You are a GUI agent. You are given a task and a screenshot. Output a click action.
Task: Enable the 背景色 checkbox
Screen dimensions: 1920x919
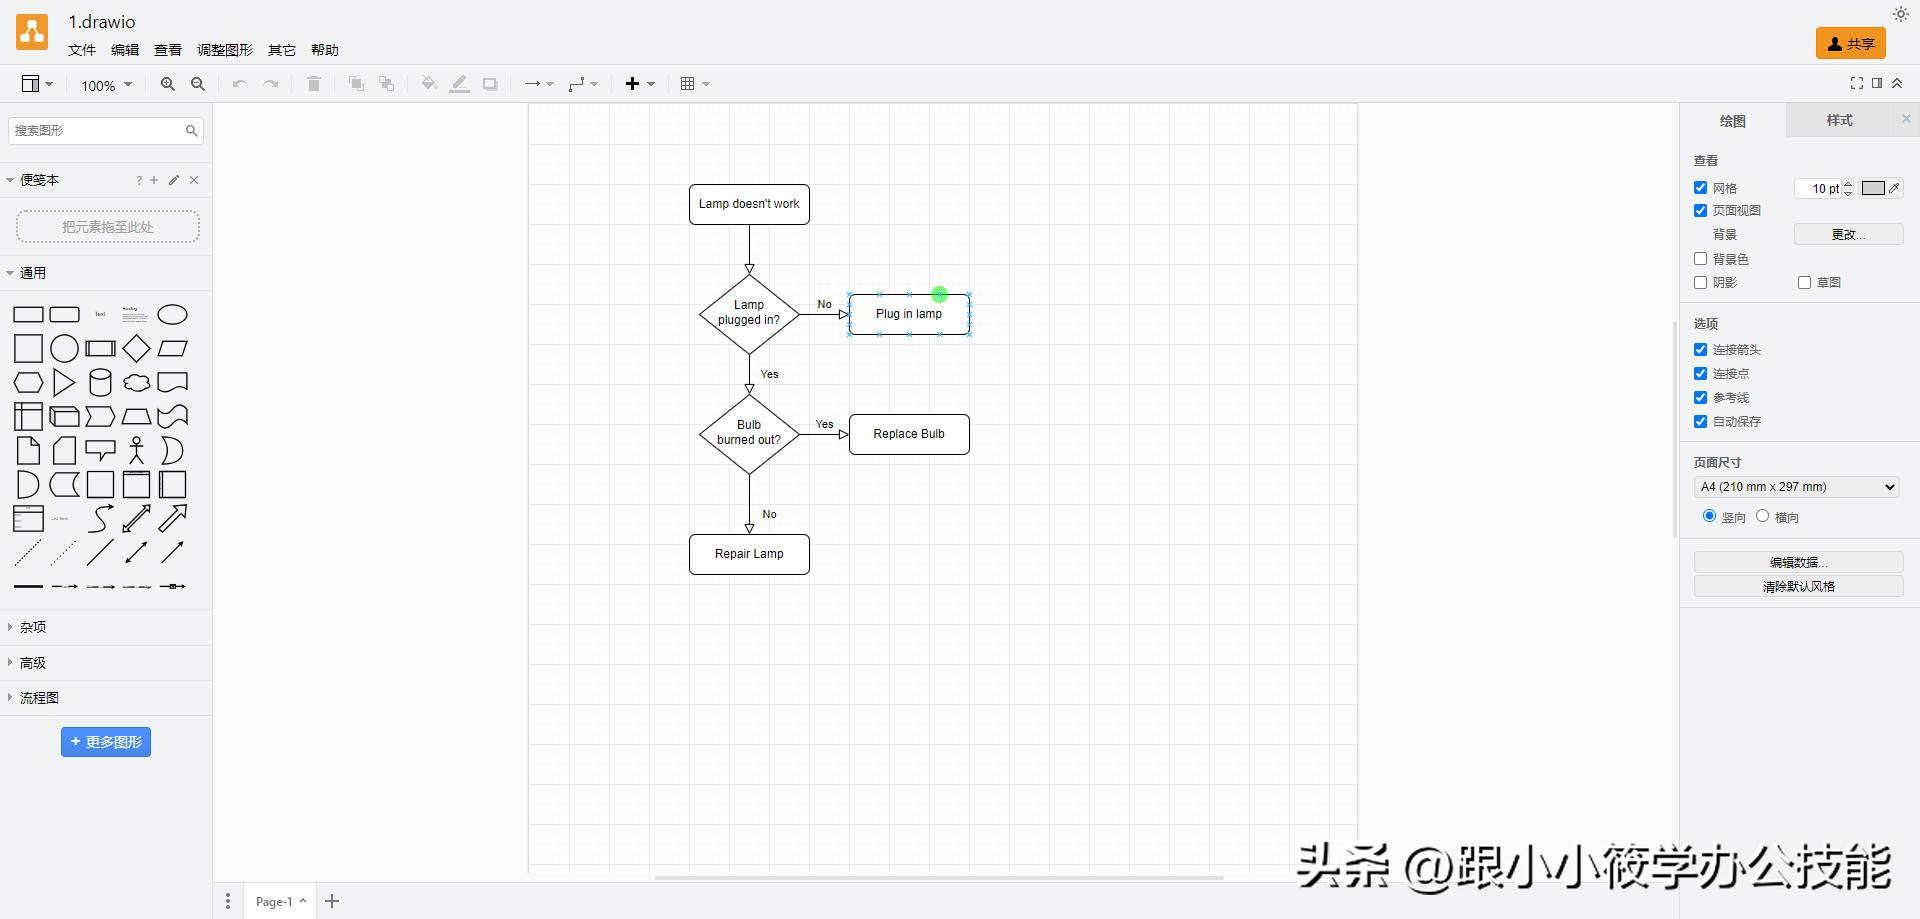point(1700,259)
